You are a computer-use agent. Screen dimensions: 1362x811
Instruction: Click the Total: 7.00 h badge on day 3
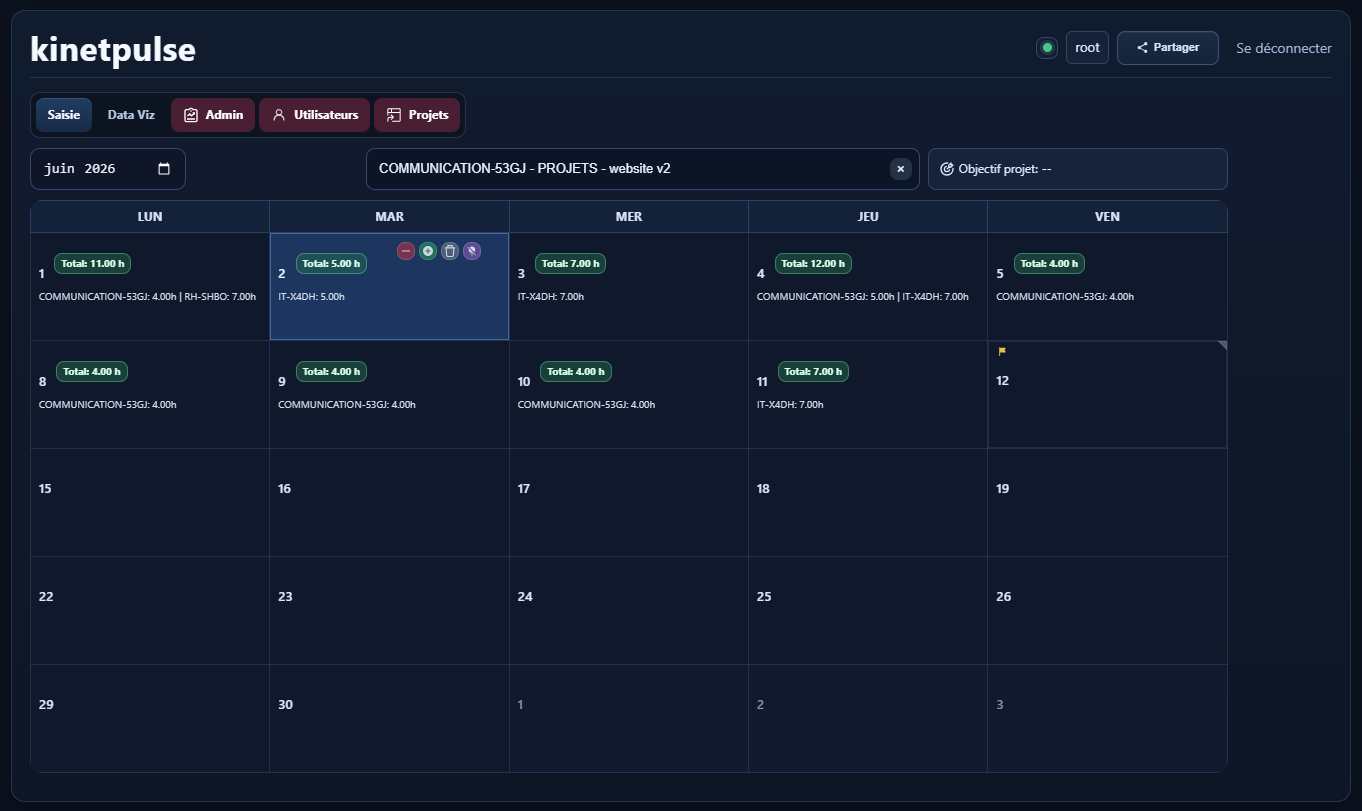[x=571, y=264]
